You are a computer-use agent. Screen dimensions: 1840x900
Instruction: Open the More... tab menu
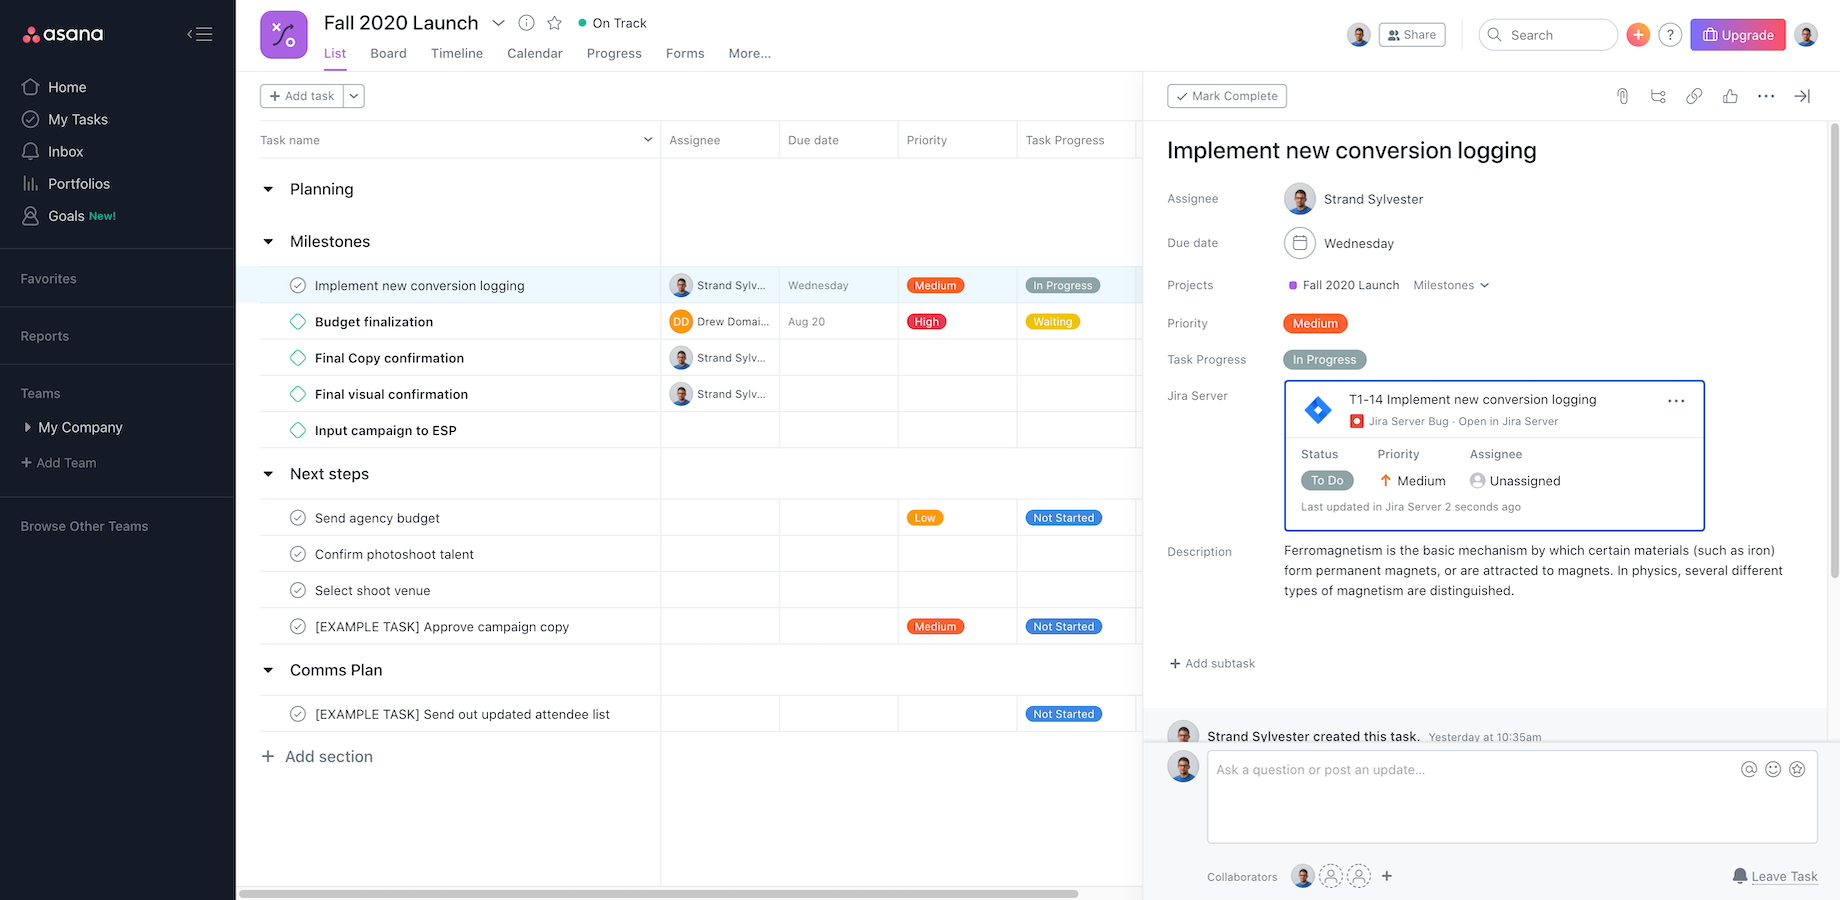pyautogui.click(x=750, y=53)
